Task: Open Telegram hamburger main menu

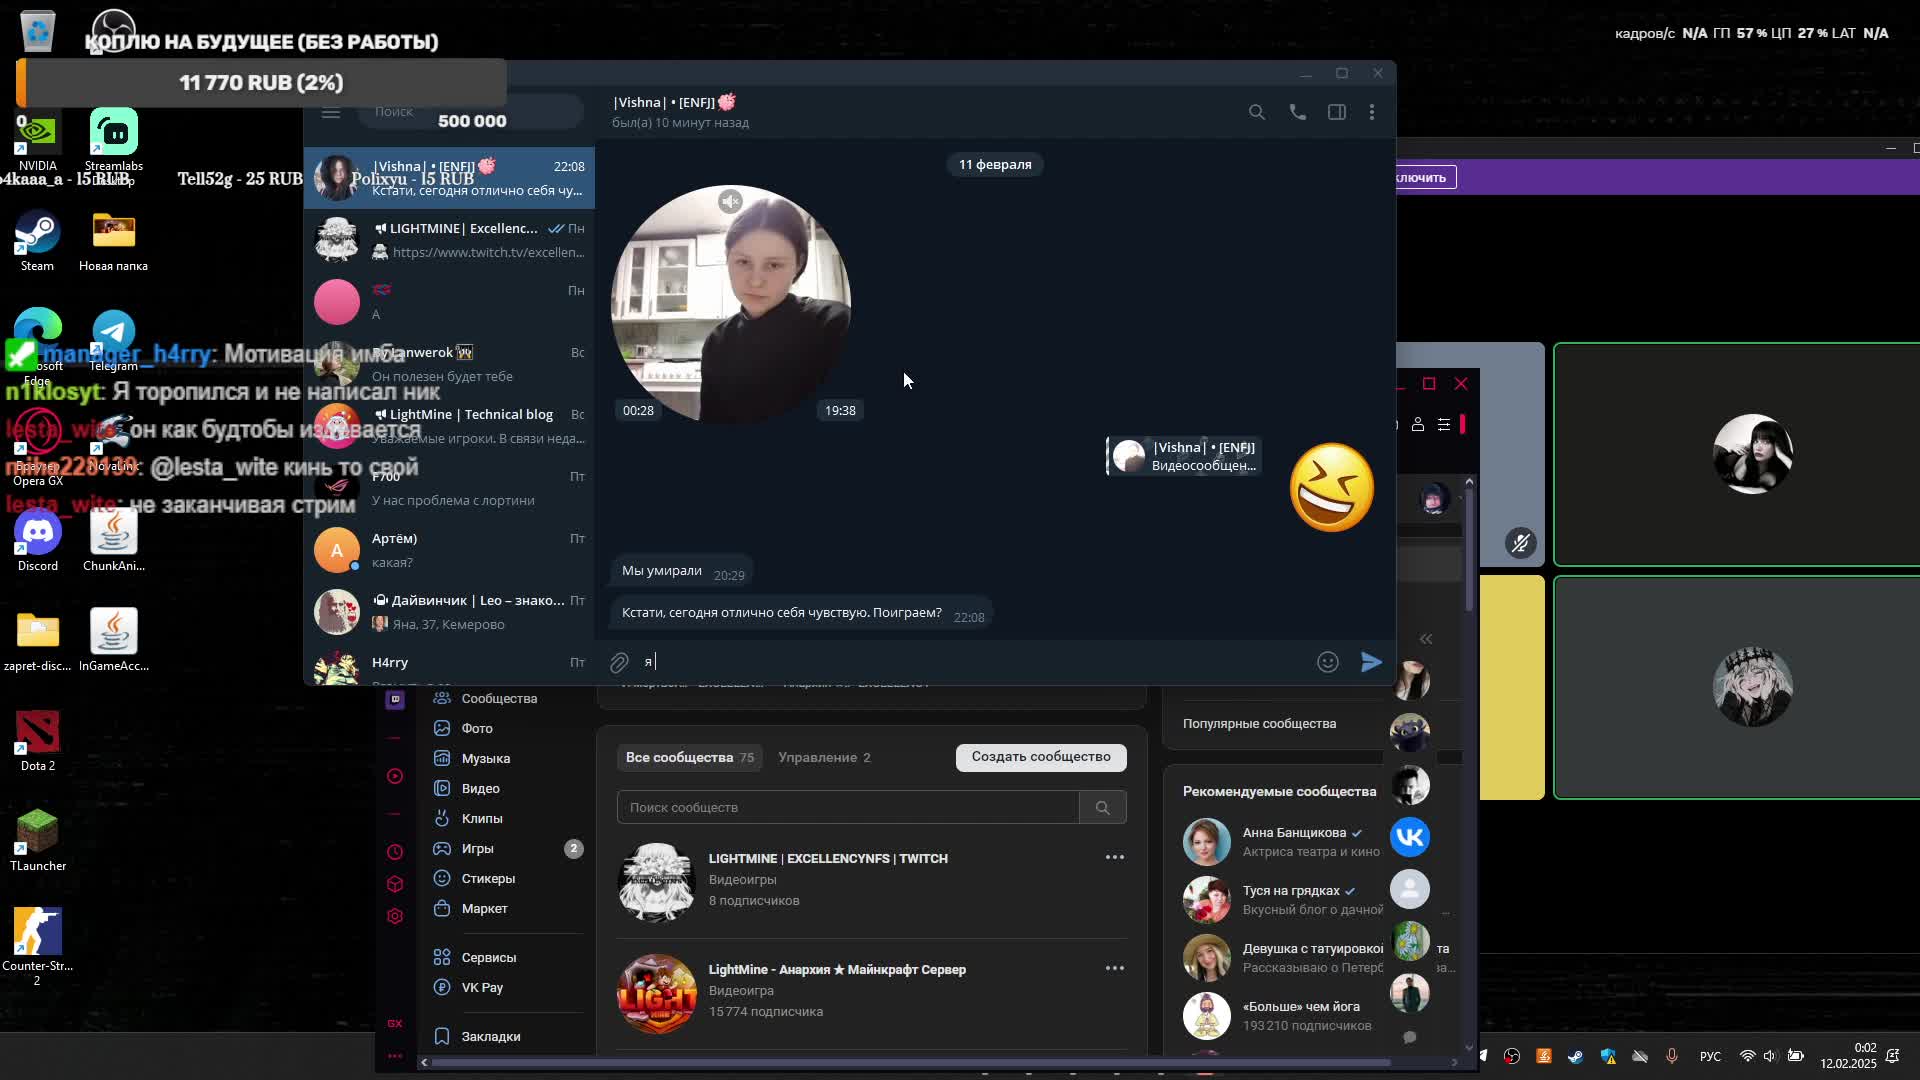Action: tap(331, 113)
